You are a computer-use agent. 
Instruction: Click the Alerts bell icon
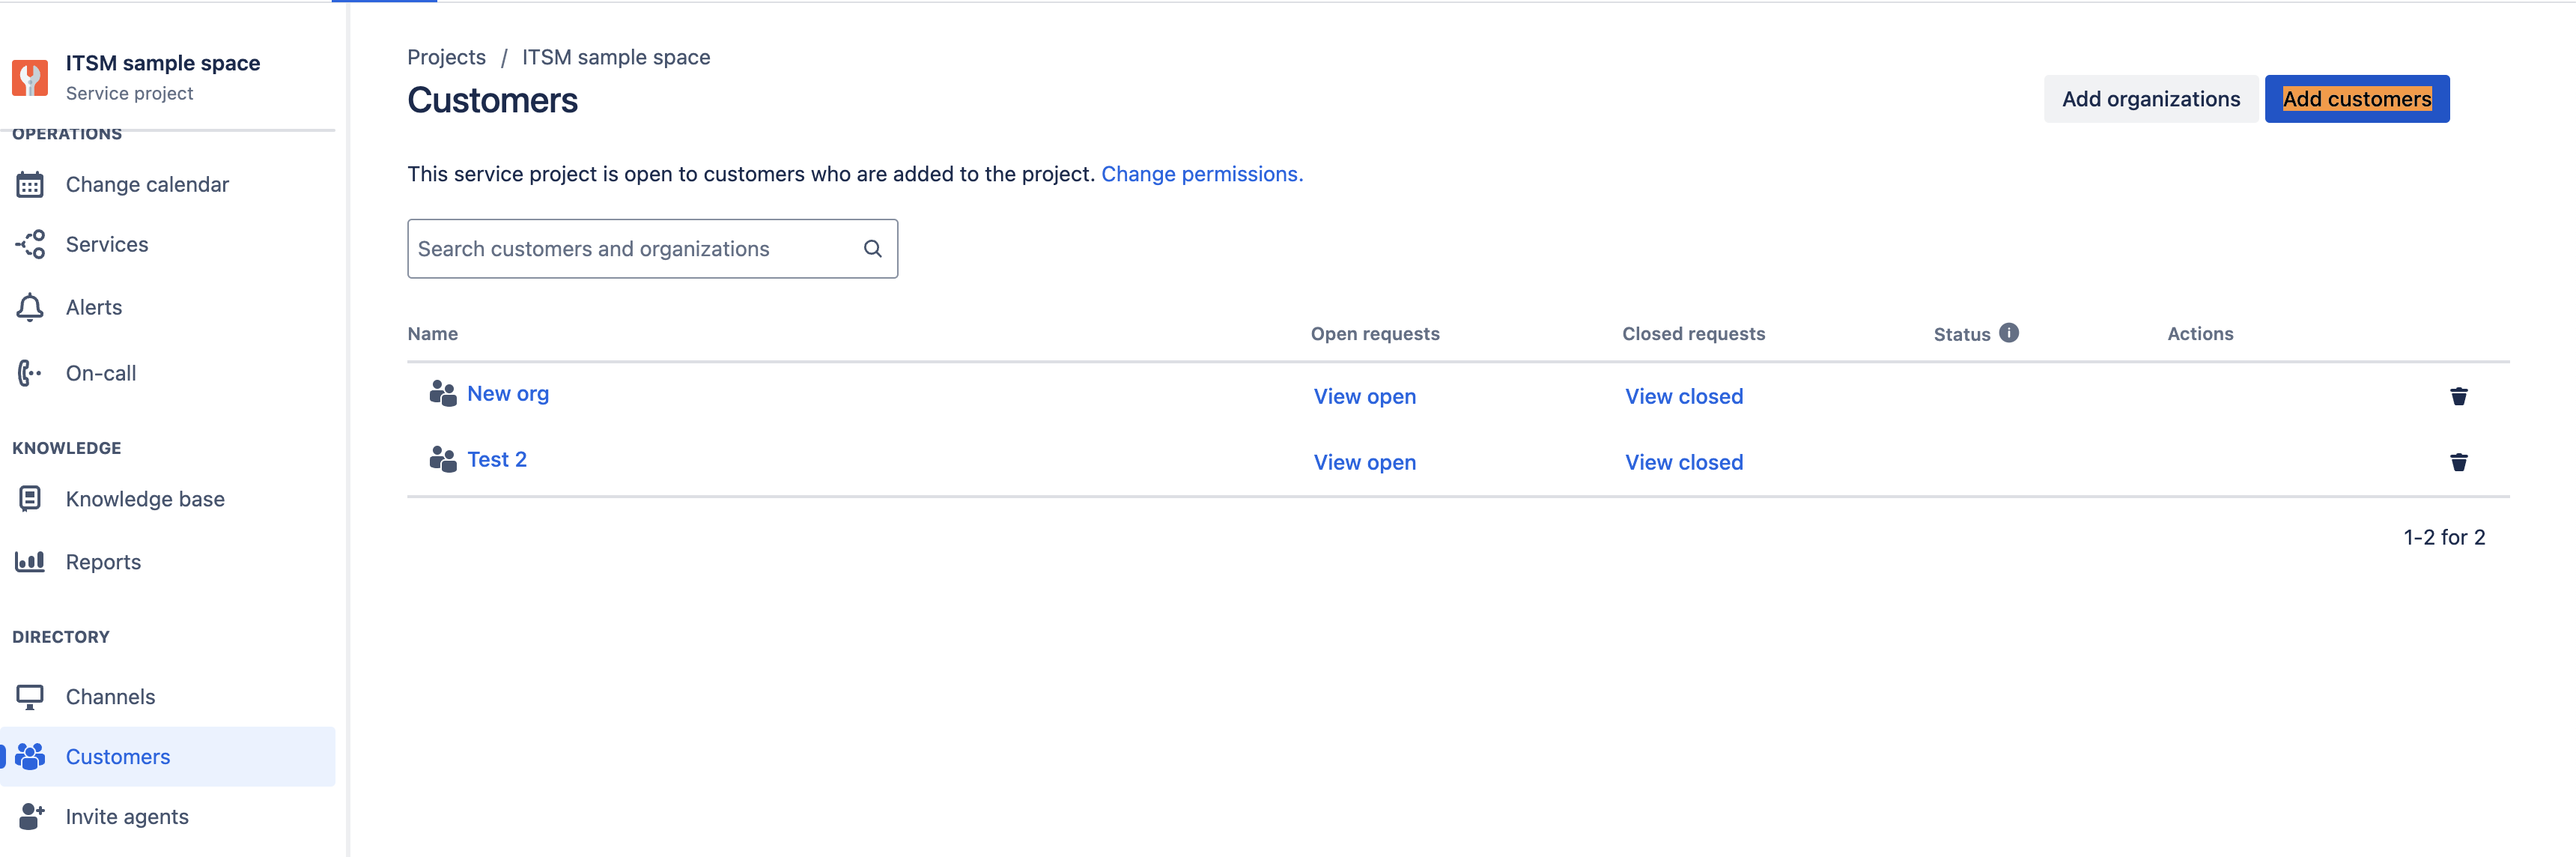click(30, 307)
